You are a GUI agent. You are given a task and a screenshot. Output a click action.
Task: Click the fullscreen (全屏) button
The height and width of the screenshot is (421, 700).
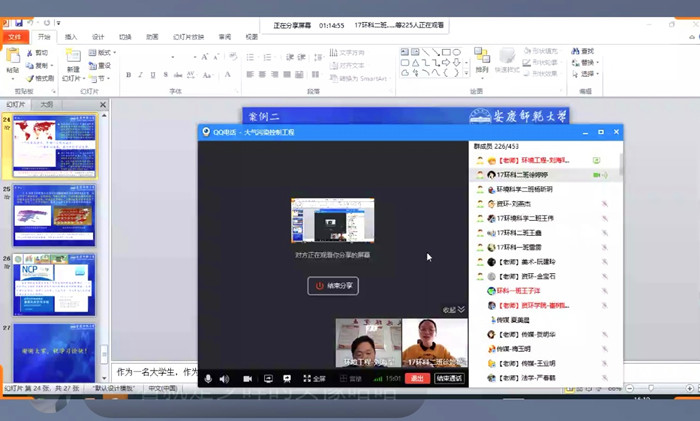(314, 379)
